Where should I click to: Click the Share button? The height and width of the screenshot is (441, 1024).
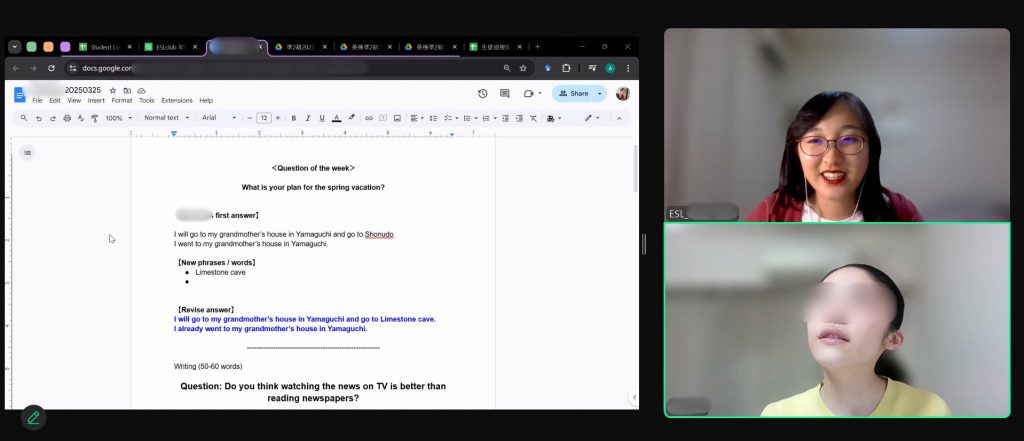point(573,93)
